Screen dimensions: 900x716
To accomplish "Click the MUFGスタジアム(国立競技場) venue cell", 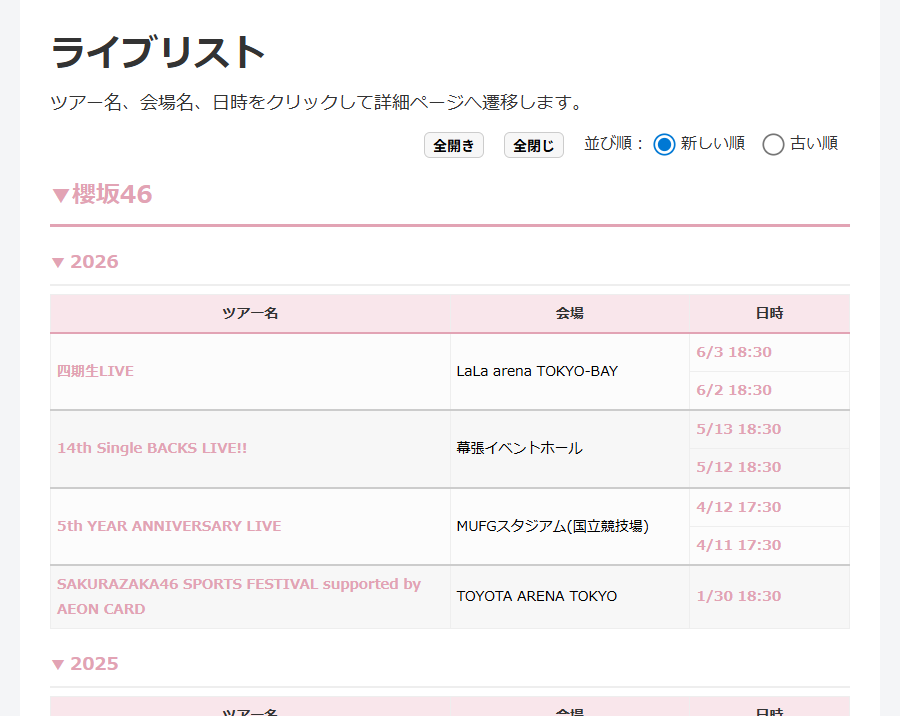I will coord(552,526).
